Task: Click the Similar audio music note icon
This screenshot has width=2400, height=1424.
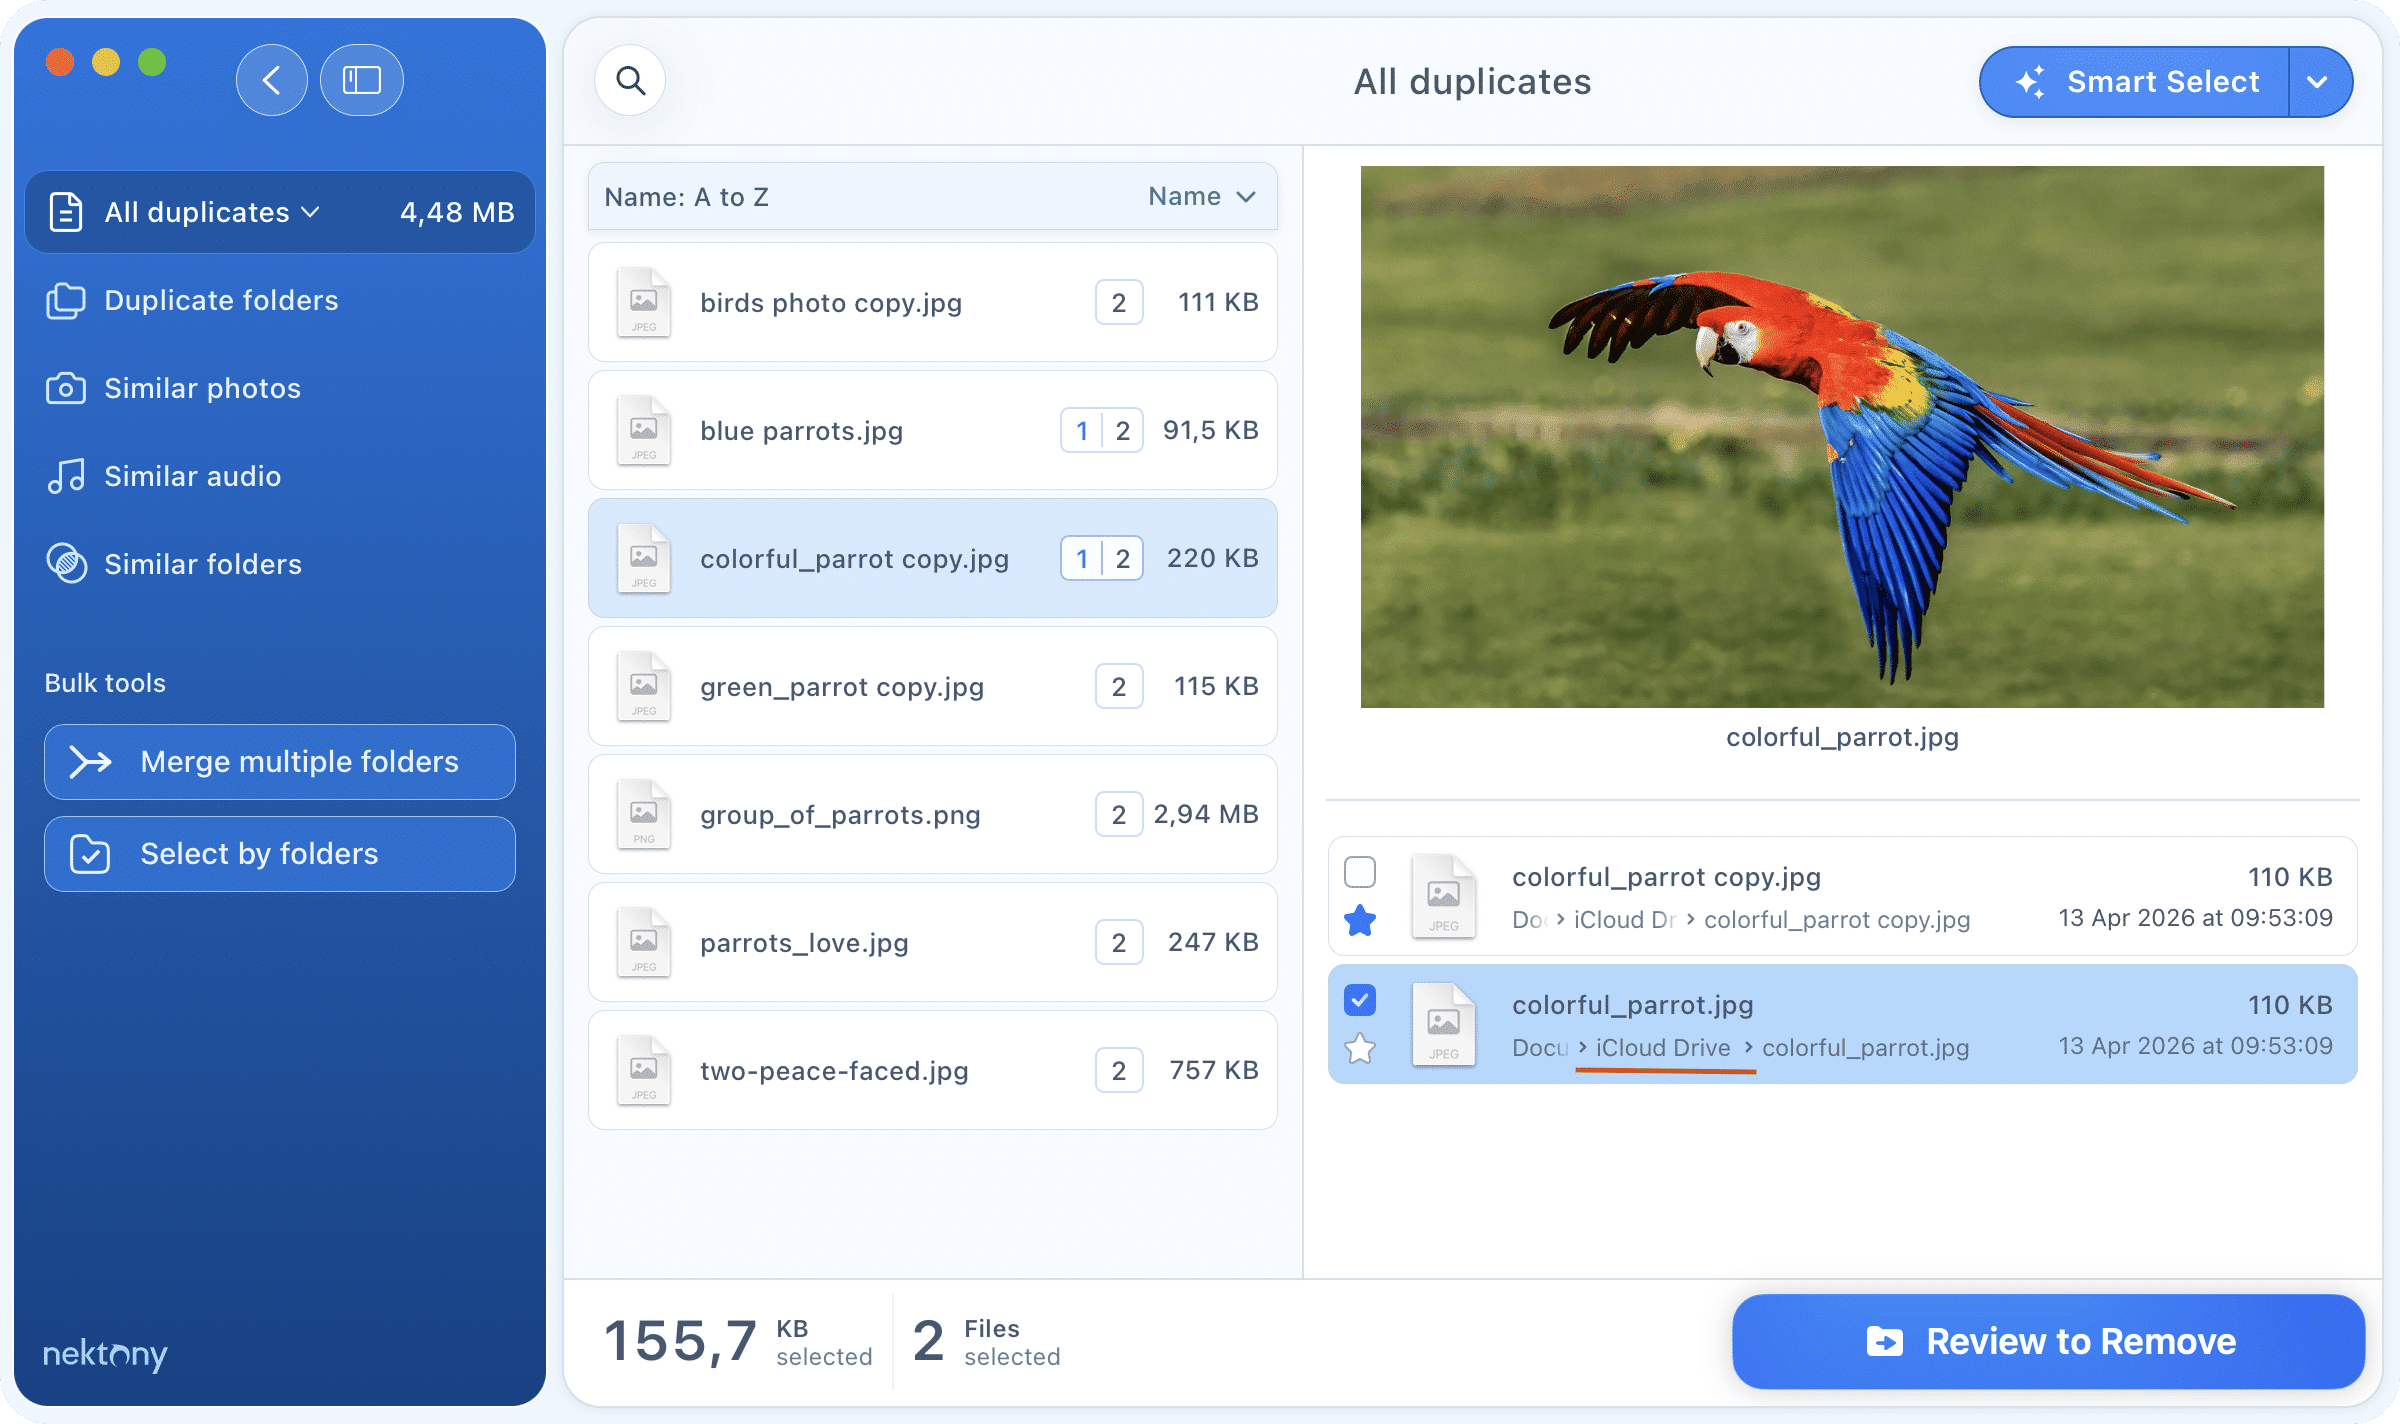Action: click(66, 476)
